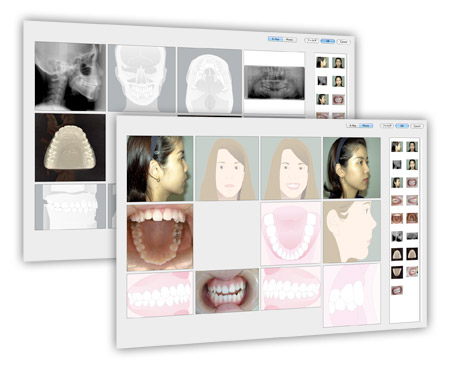450x367 pixels.
Task: Pick first-row profile thumbnail in front sidebar
Action: click(x=397, y=147)
